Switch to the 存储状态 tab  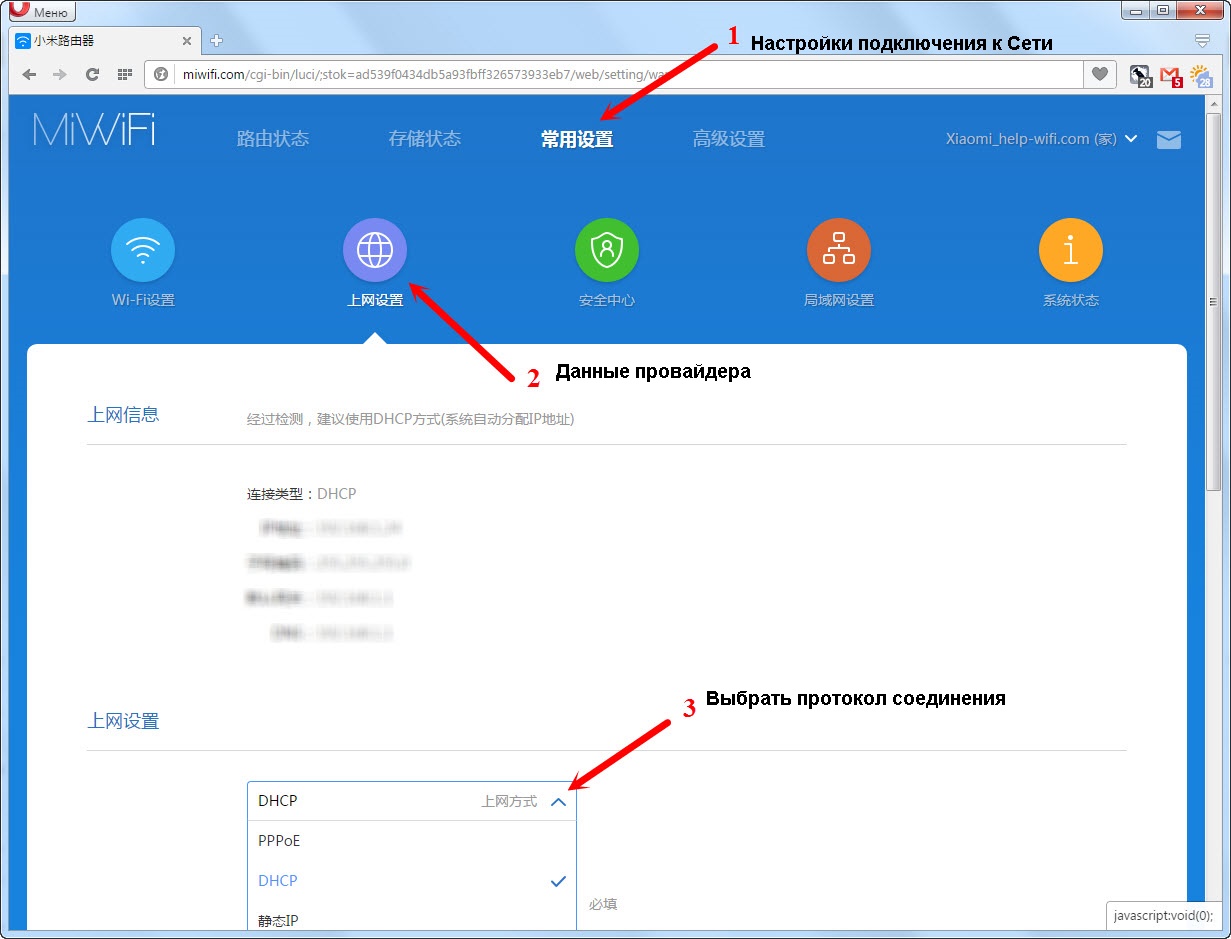[x=425, y=140]
